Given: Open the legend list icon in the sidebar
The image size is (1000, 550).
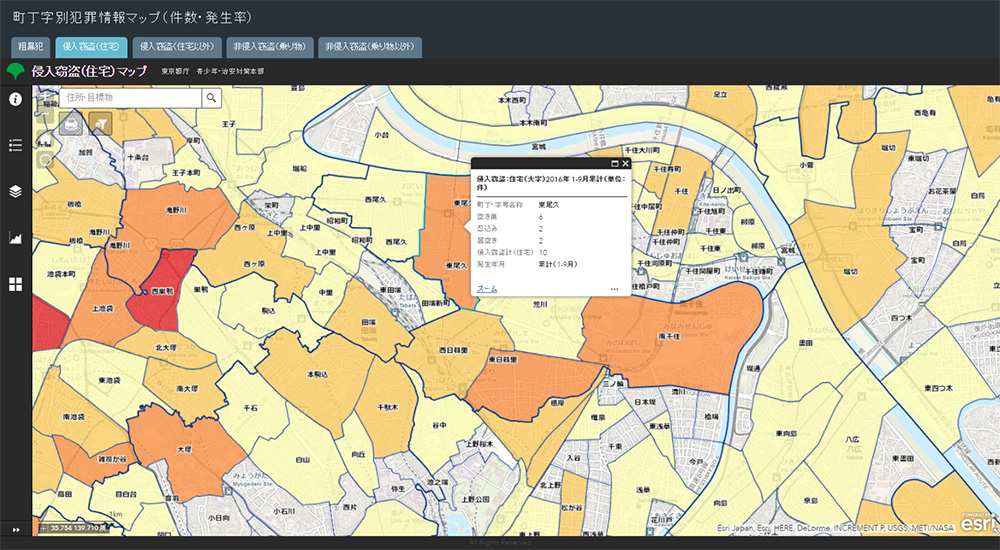Looking at the screenshot, I should [x=15, y=145].
